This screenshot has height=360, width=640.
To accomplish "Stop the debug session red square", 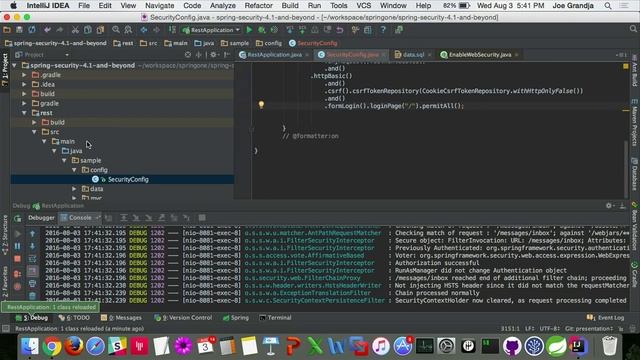I will tap(18, 259).
